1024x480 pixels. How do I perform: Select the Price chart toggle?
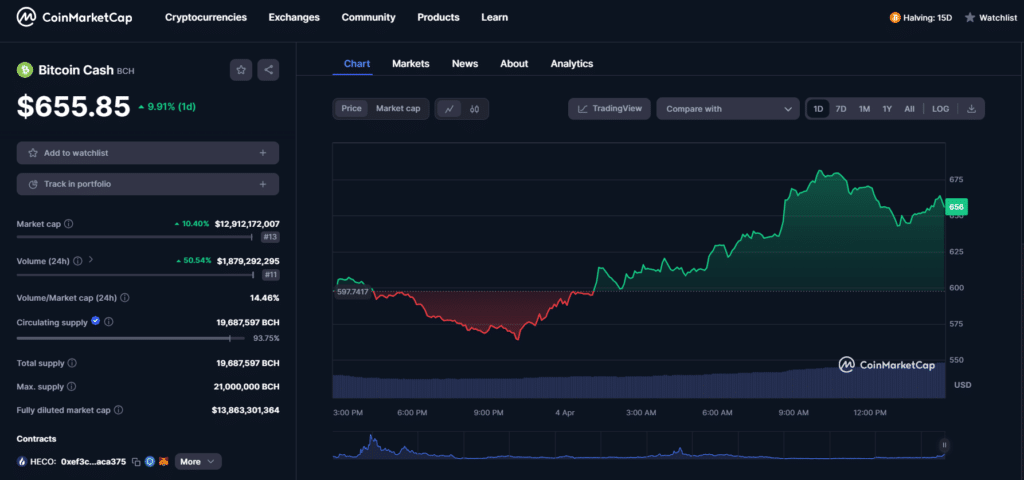pyautogui.click(x=351, y=108)
